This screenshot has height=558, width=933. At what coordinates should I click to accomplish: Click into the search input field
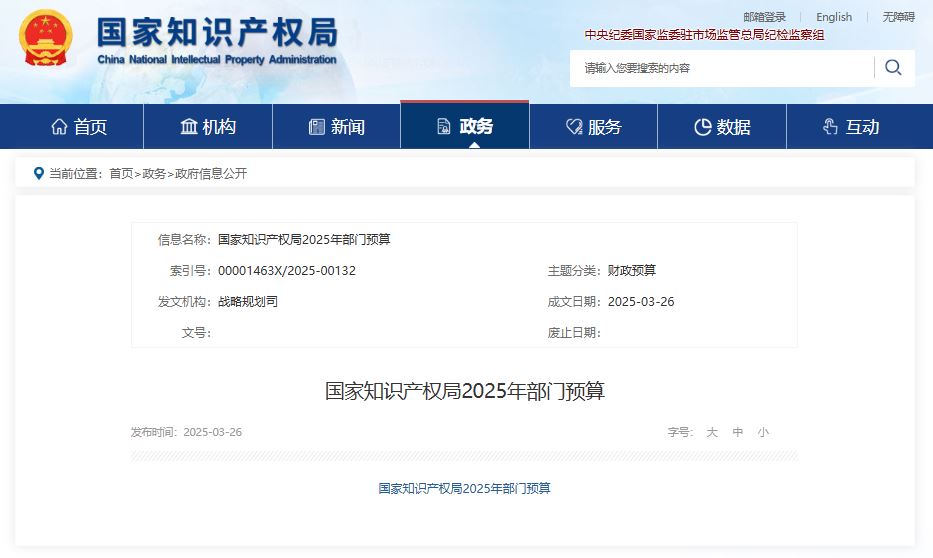tap(722, 68)
